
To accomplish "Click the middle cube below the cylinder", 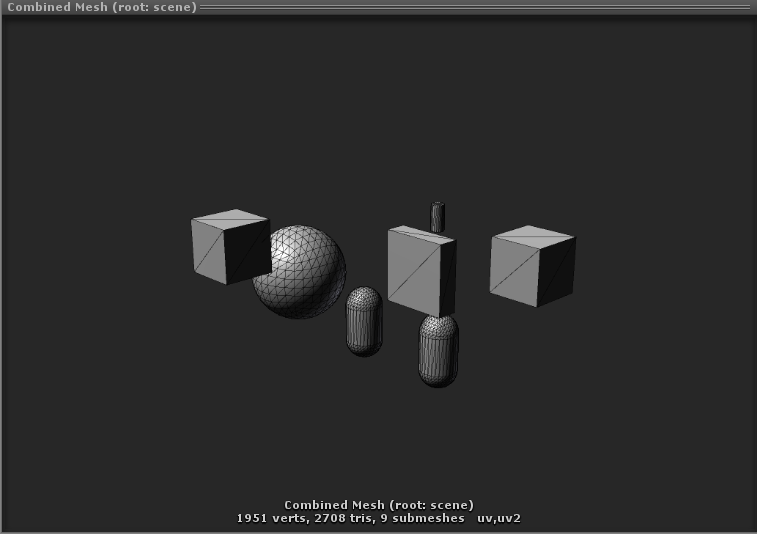I will pyautogui.click(x=422, y=271).
